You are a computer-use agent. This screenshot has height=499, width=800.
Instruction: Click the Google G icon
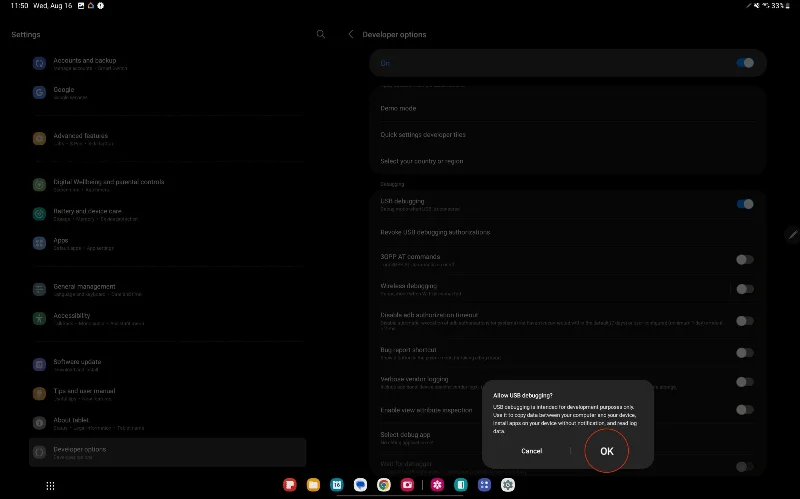[x=39, y=92]
